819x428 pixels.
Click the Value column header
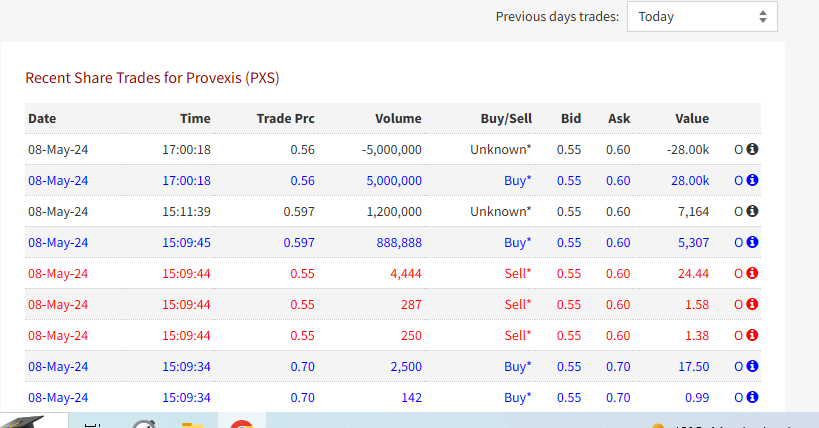pos(692,119)
